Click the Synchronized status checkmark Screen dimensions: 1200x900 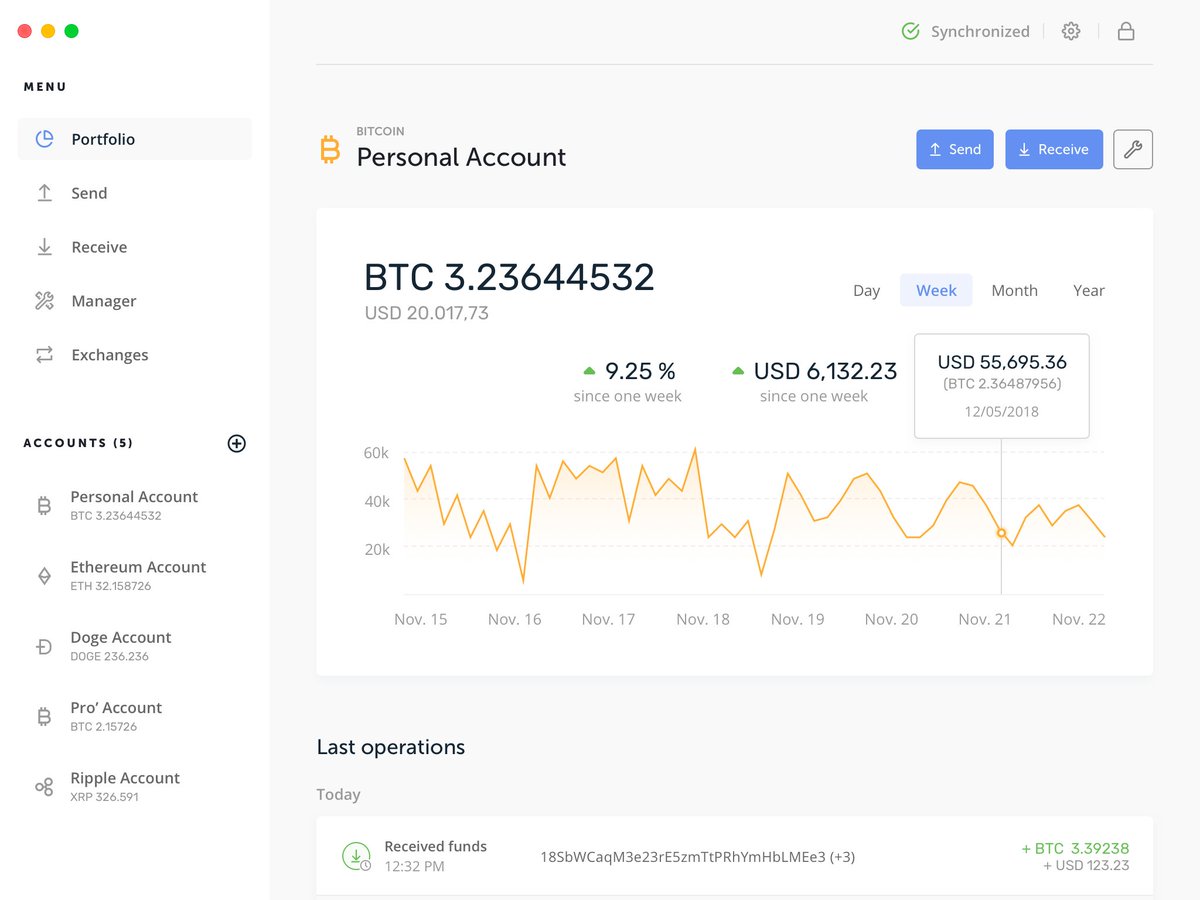point(910,31)
